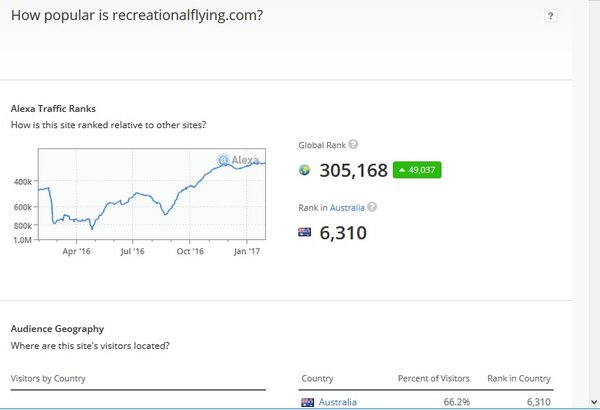Click the Global Rank help icon

(x=353, y=145)
